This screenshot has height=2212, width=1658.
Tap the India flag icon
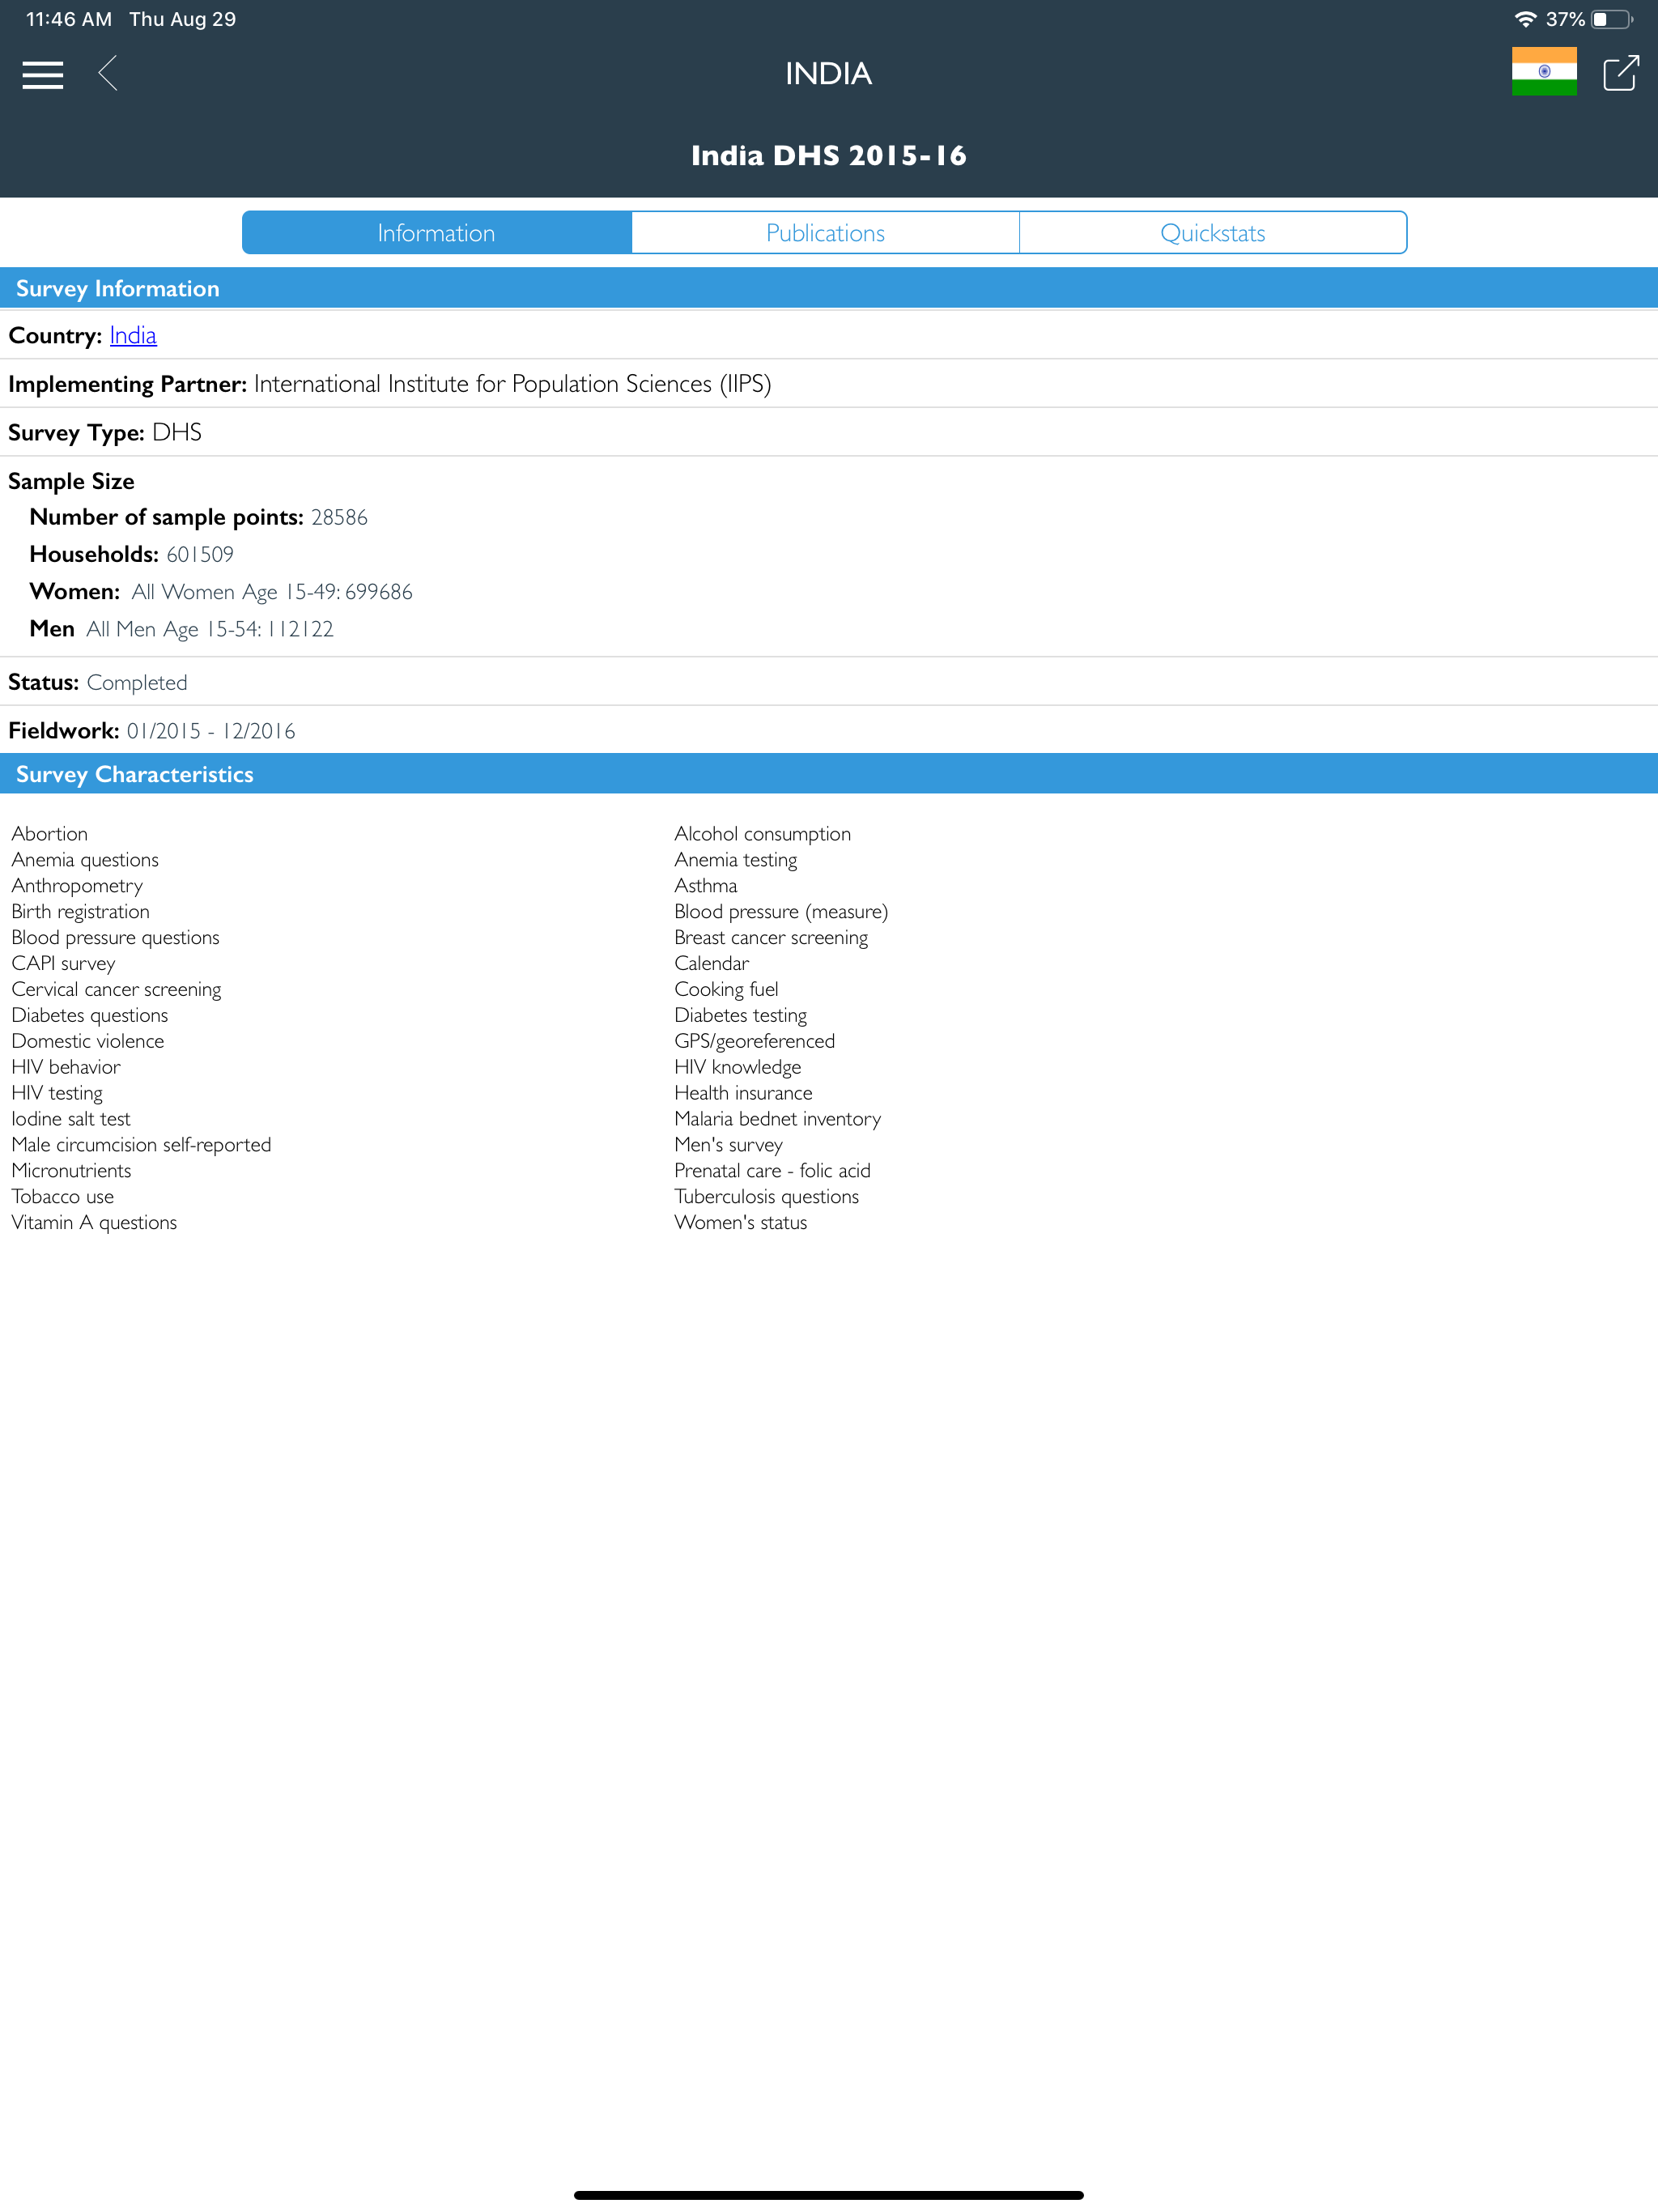click(x=1544, y=71)
